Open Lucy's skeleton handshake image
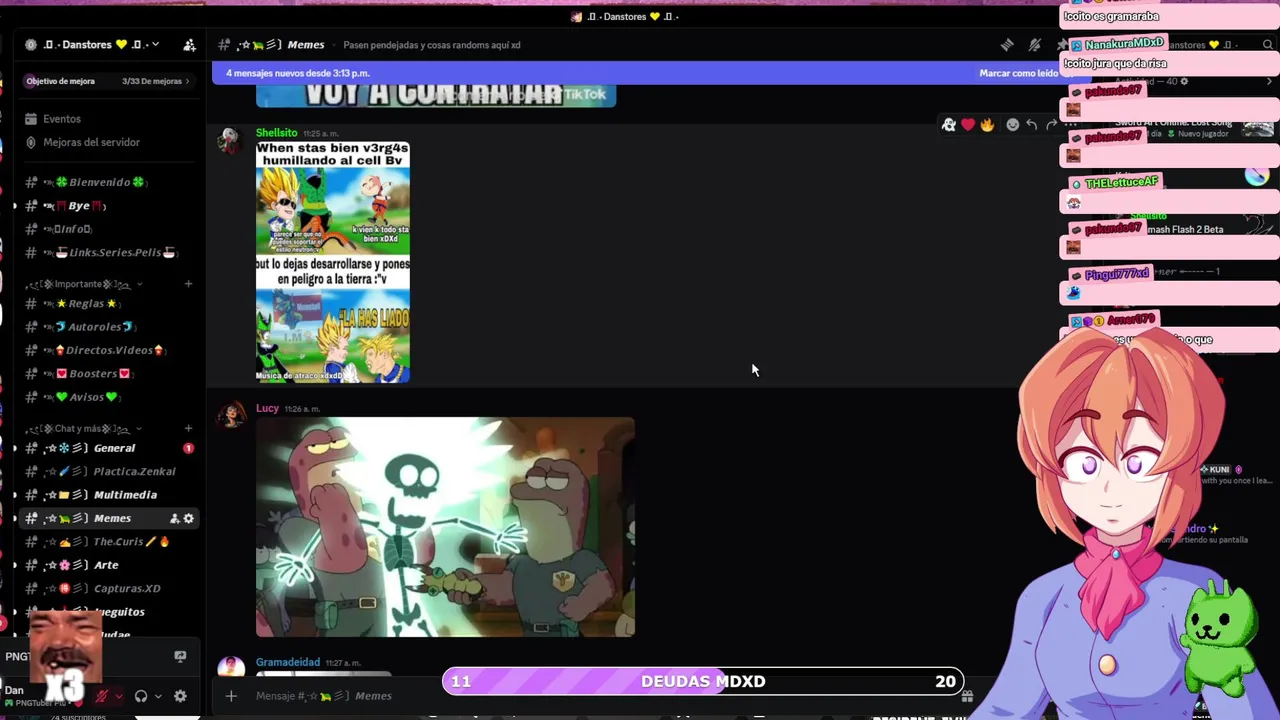The image size is (1280, 720). tap(445, 527)
